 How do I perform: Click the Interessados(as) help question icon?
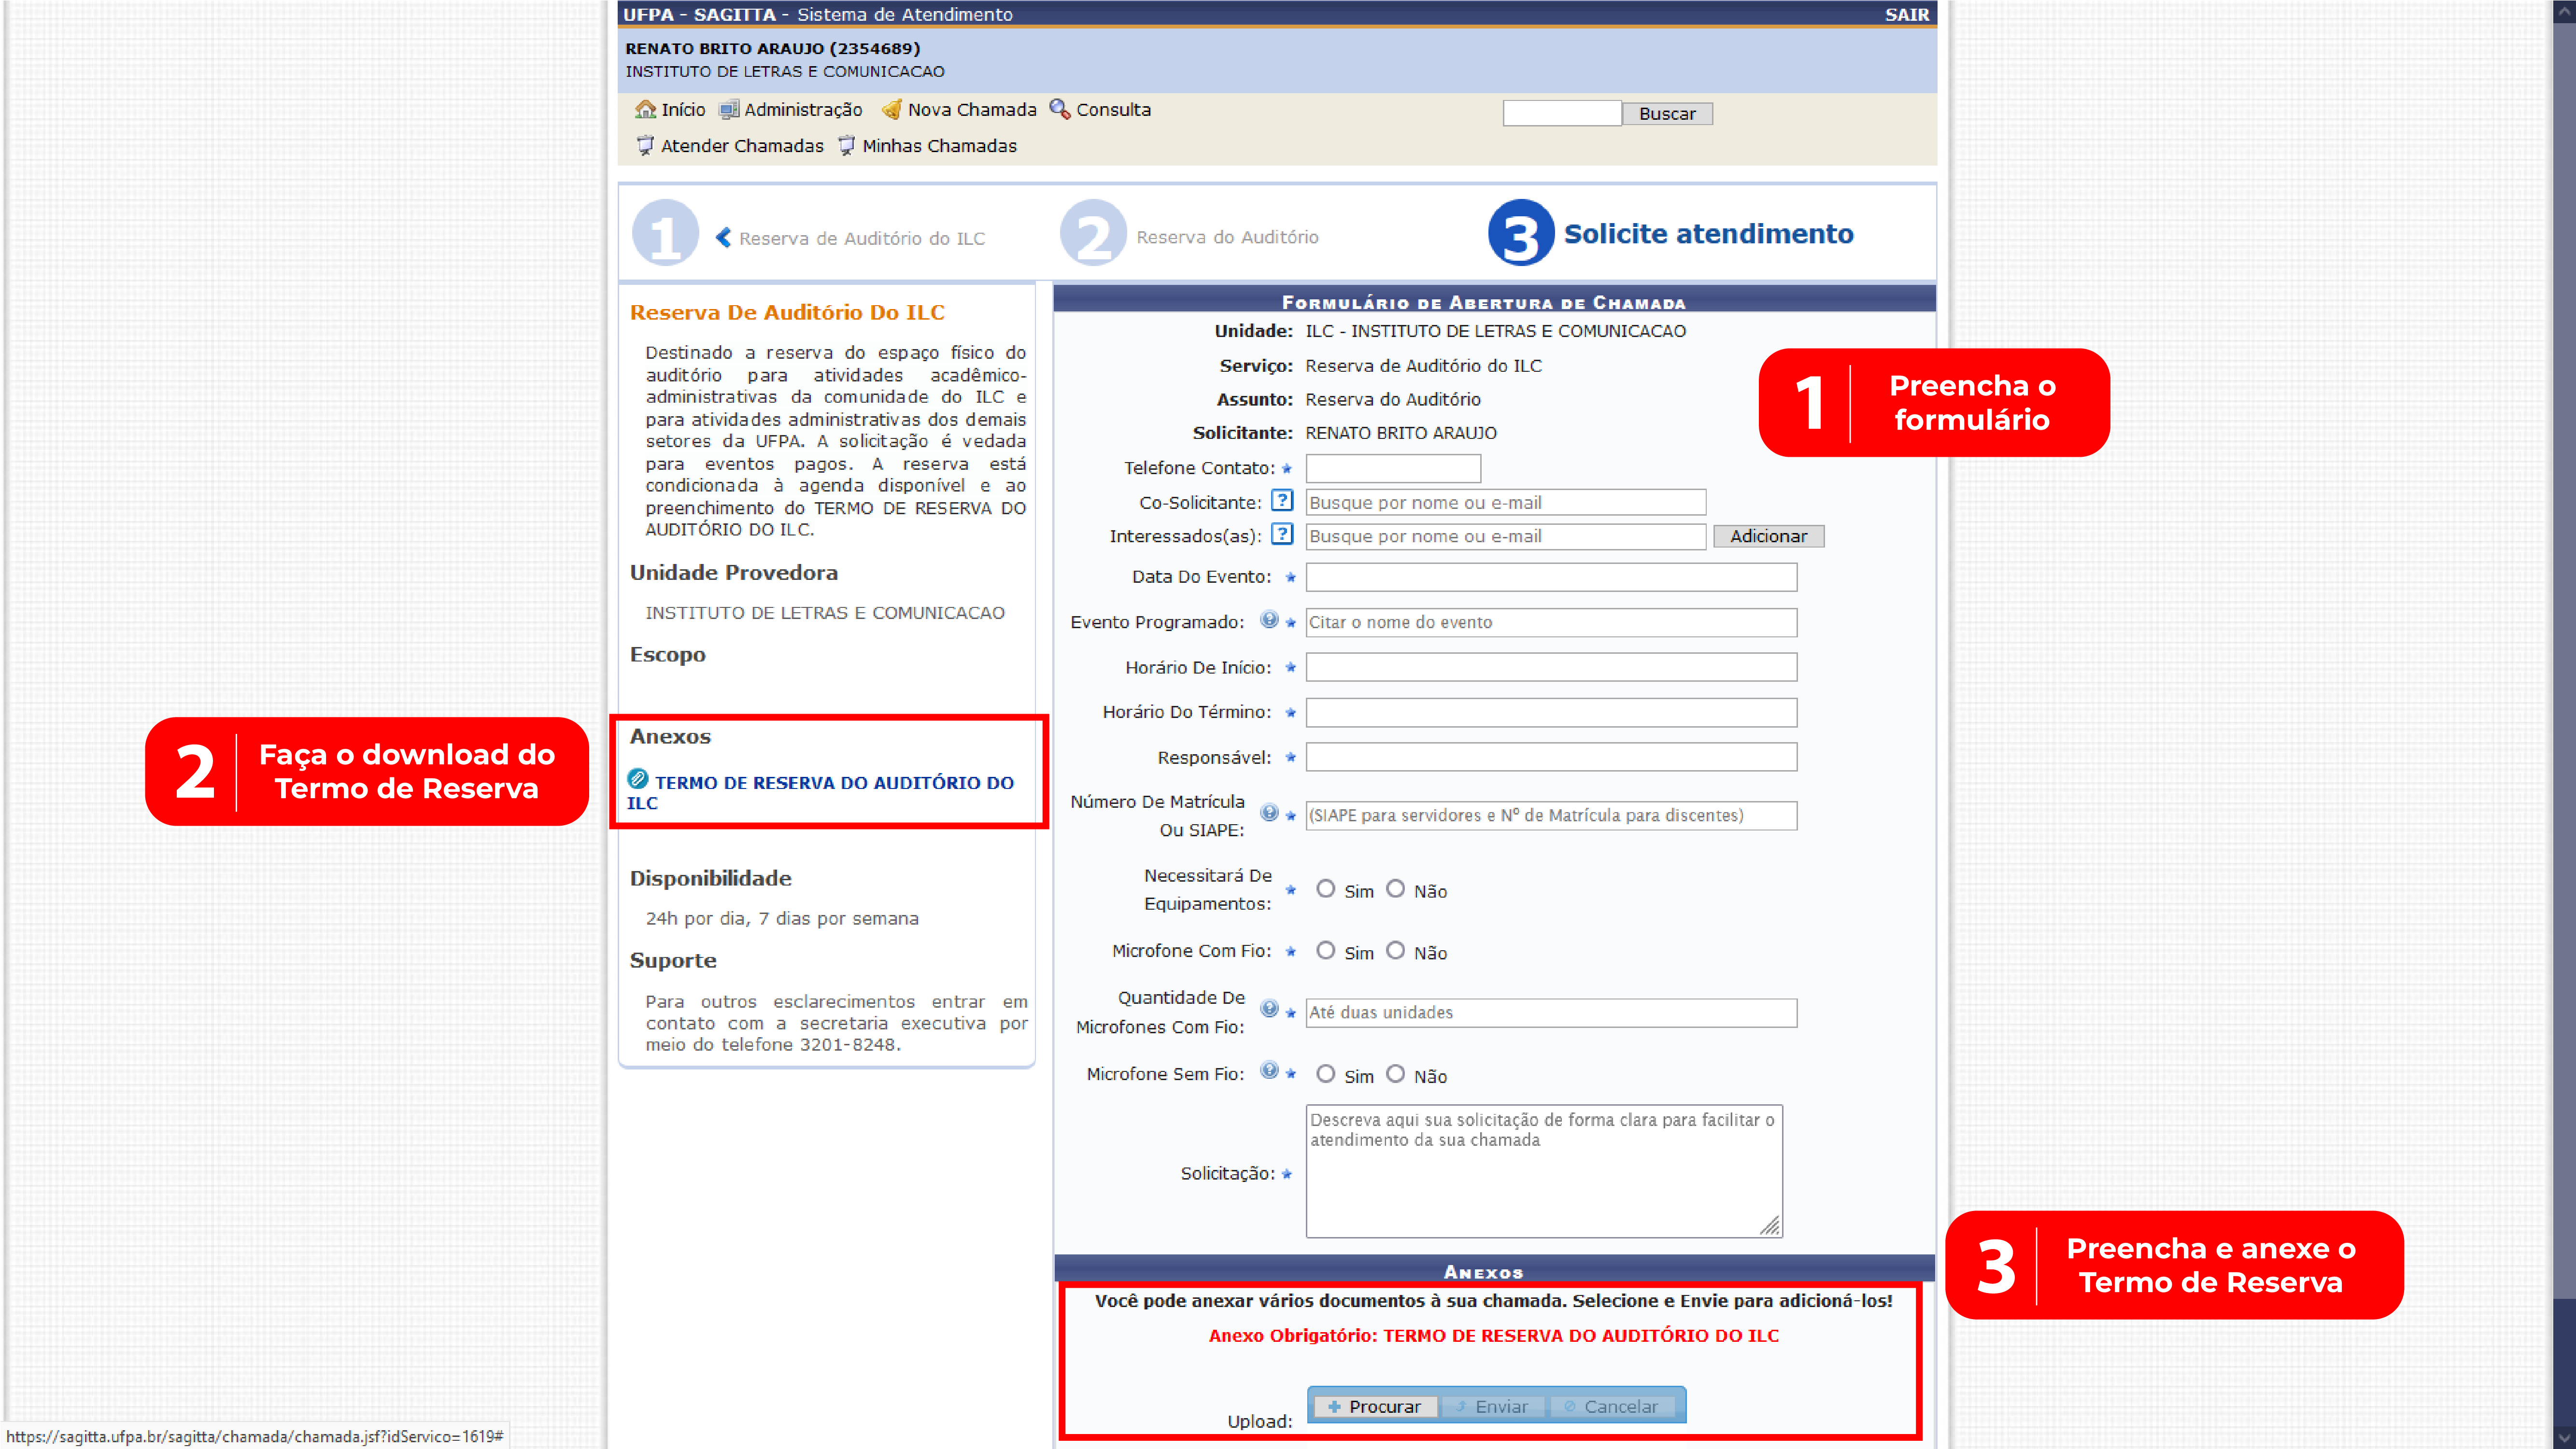(1282, 534)
